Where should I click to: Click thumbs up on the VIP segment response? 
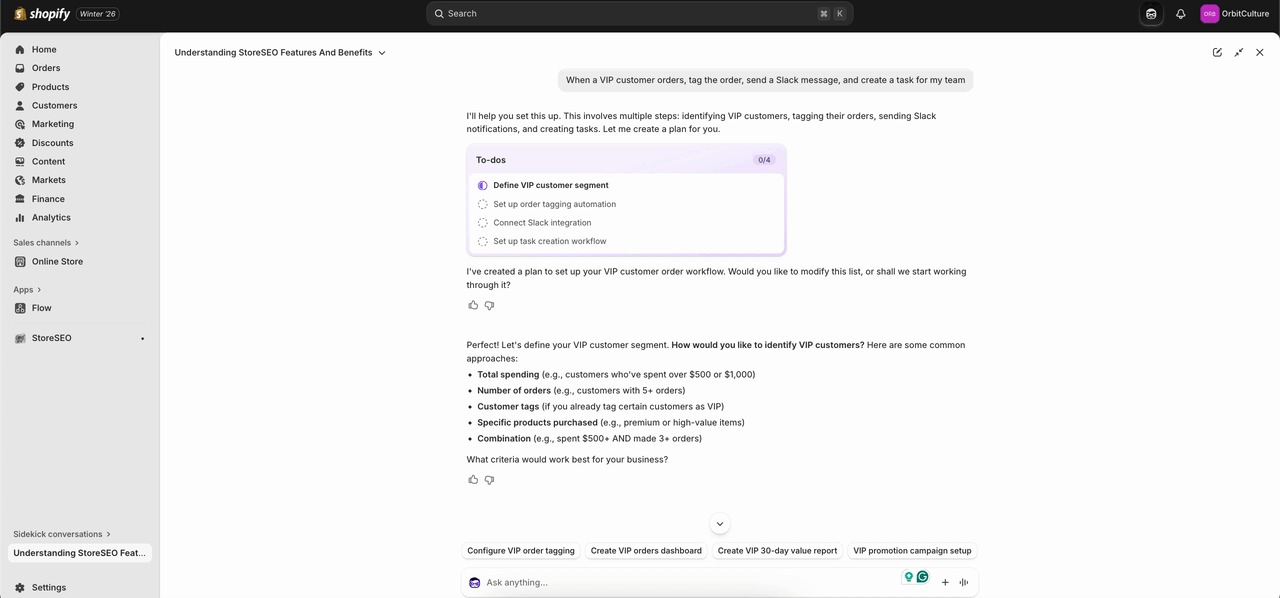pyautogui.click(x=473, y=480)
